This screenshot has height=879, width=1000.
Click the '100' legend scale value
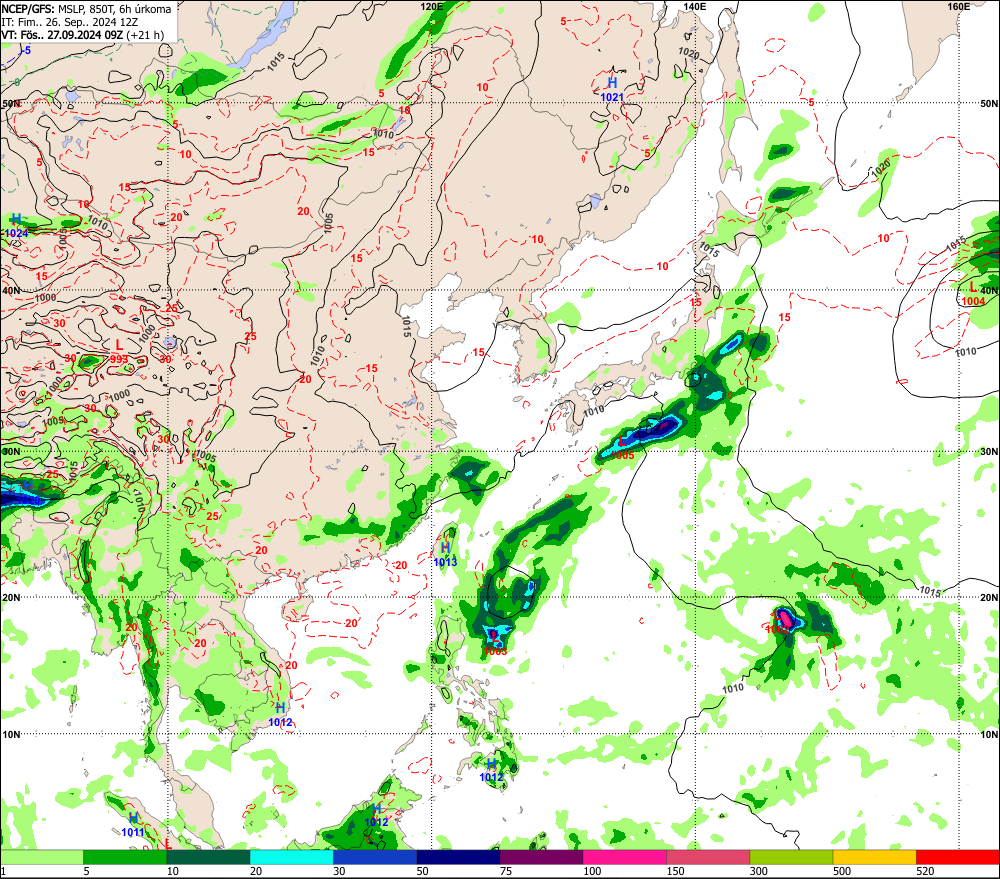[x=592, y=871]
